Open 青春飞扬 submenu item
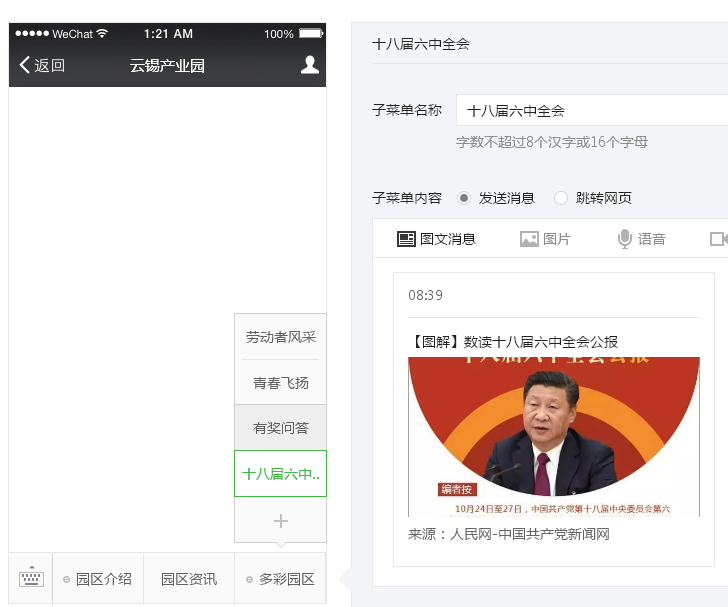This screenshot has height=607, width=728. 280,382
